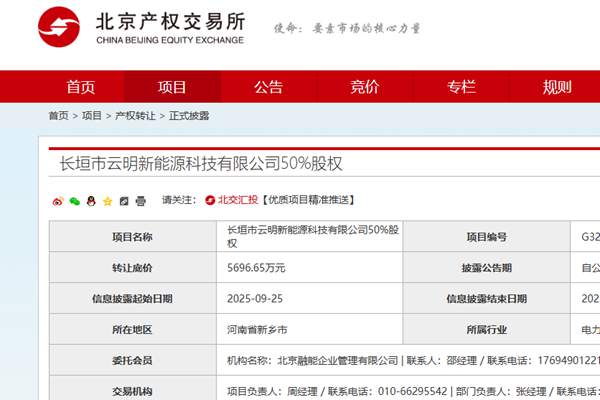Click the Weibo share icon
The width and height of the screenshot is (600, 400).
tap(58, 200)
